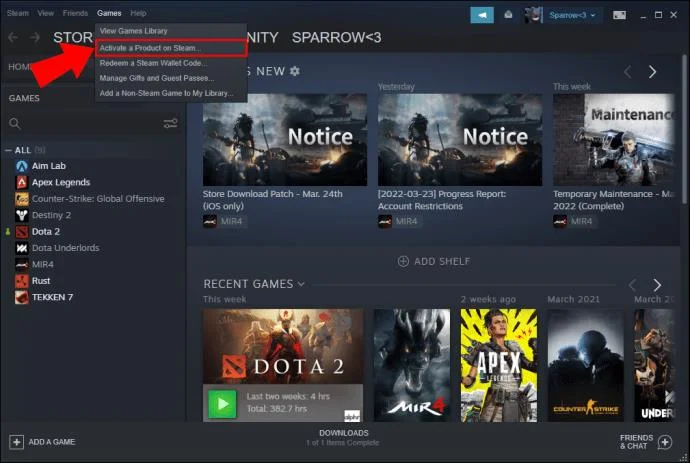Open the Steam menu
This screenshot has height=463, width=690.
pos(18,13)
